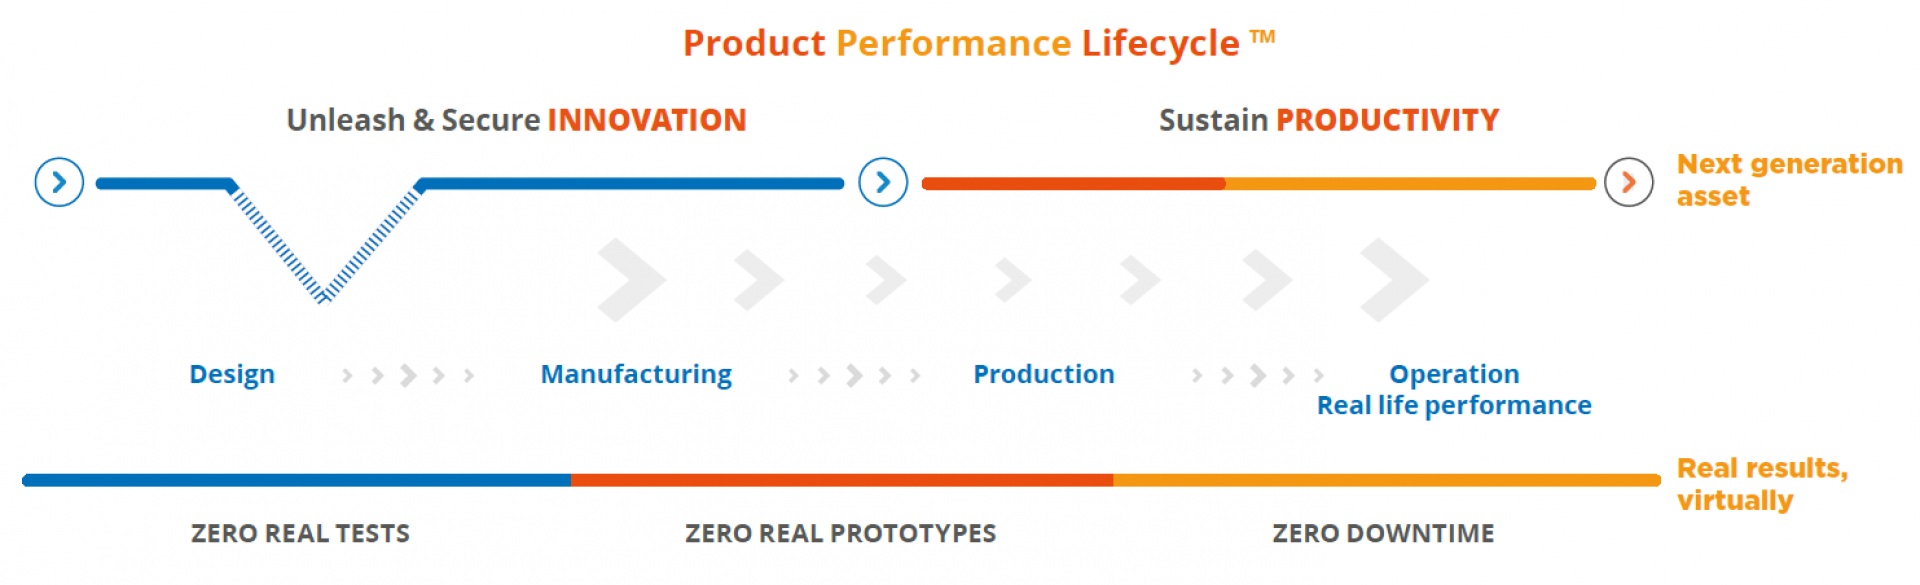This screenshot has height=585, width=1920.
Task: Click small arrows between Production and Operation
Action: 1258,375
